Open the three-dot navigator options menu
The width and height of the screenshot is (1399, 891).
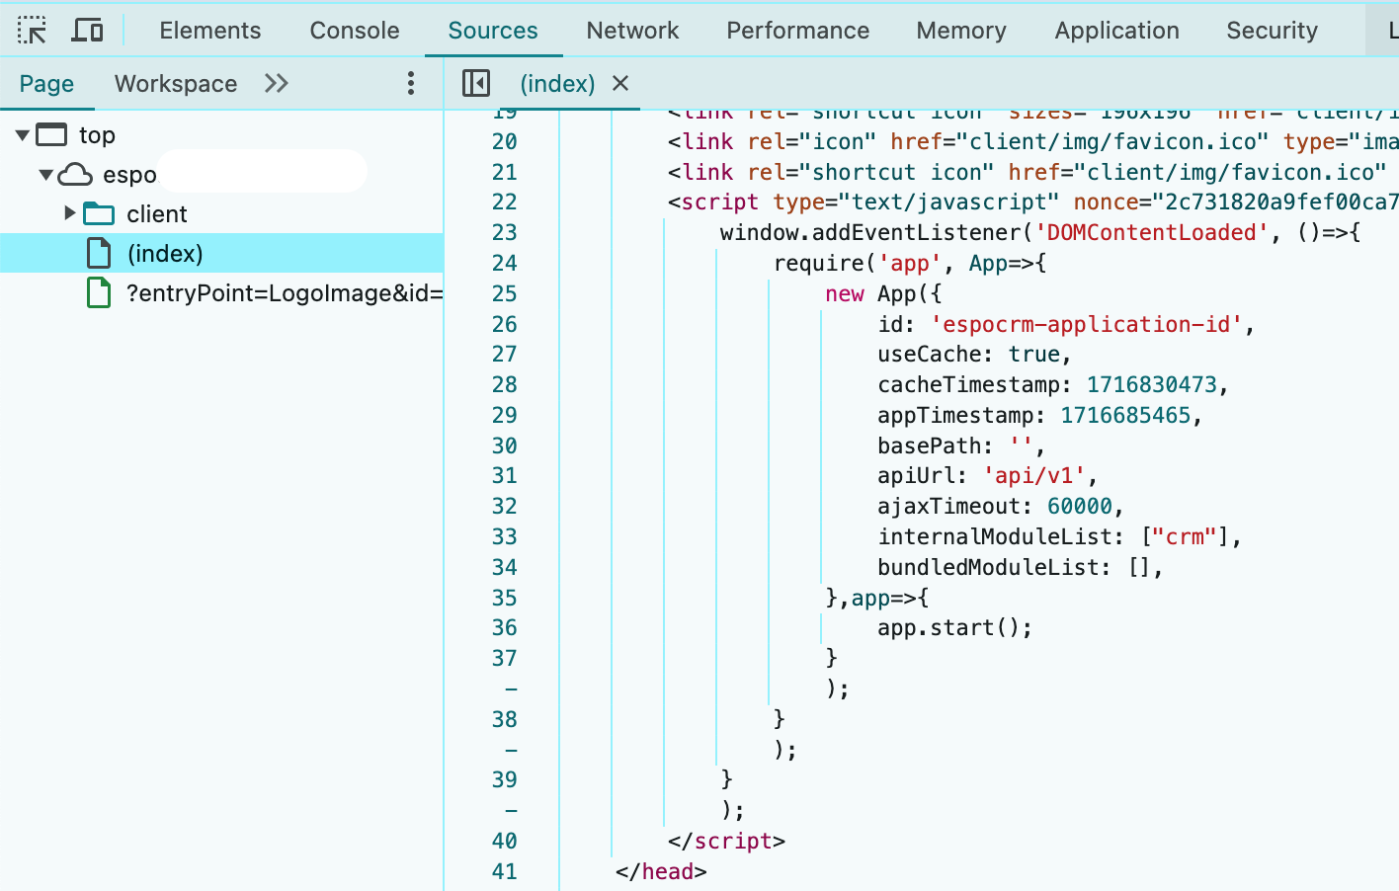(410, 84)
